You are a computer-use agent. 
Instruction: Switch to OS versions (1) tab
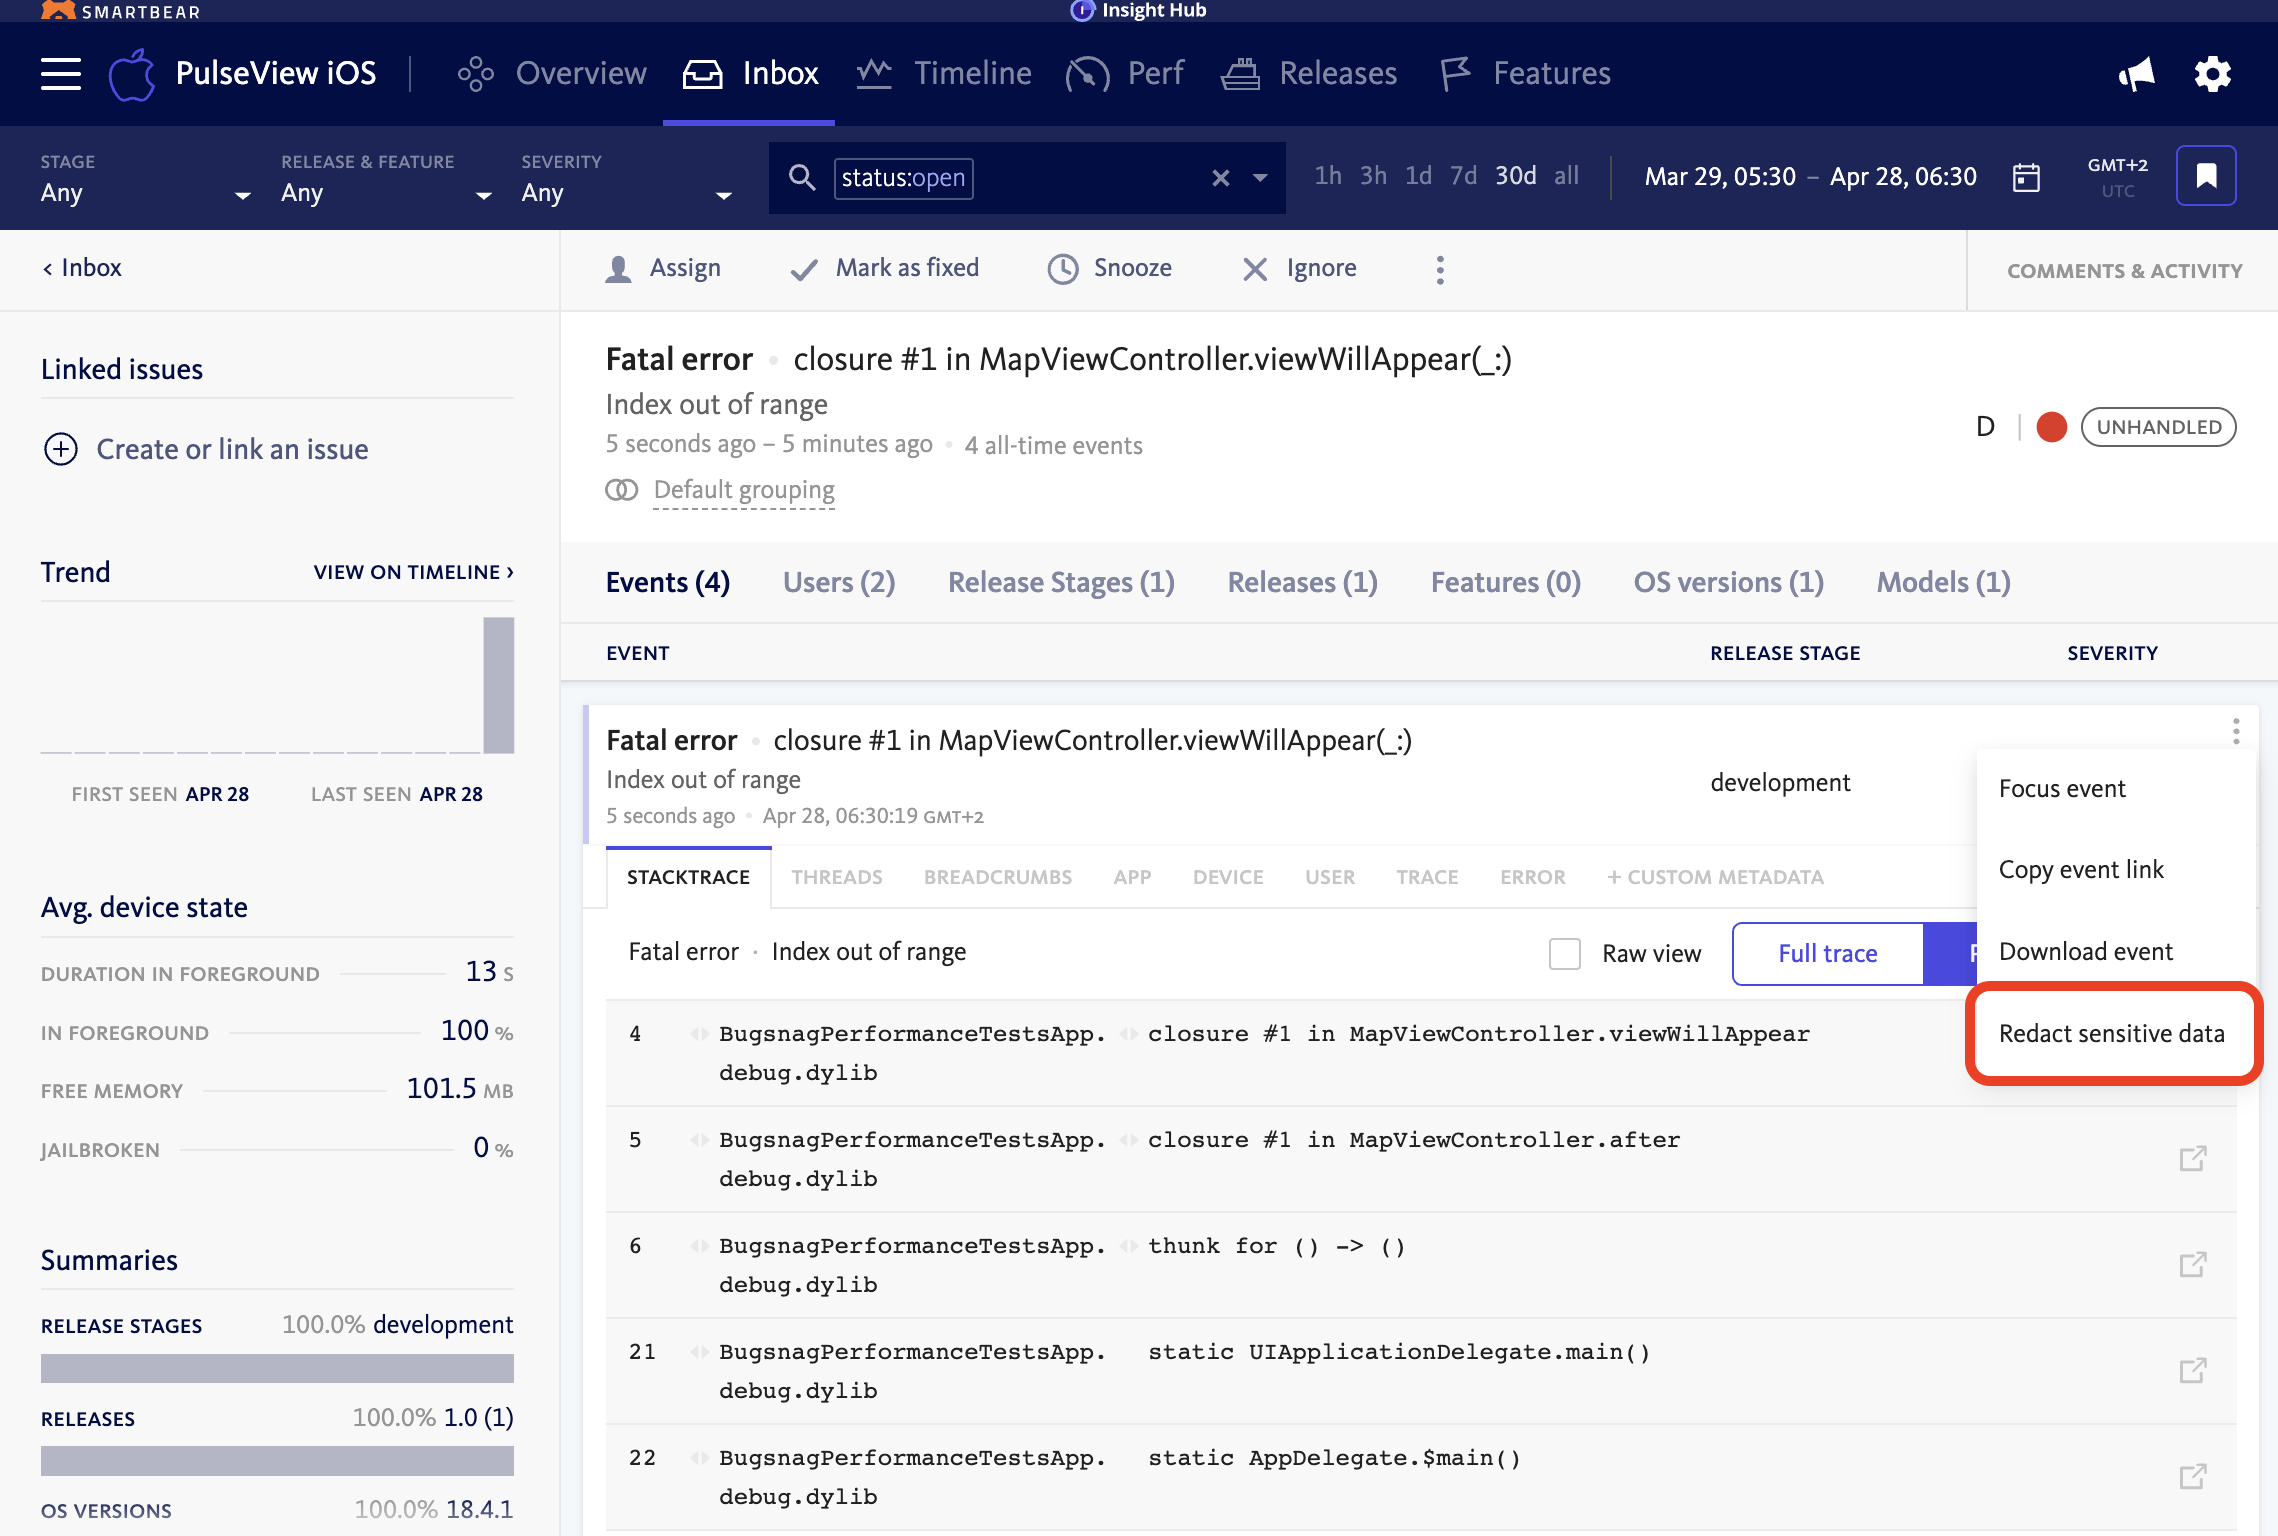coord(1728,582)
